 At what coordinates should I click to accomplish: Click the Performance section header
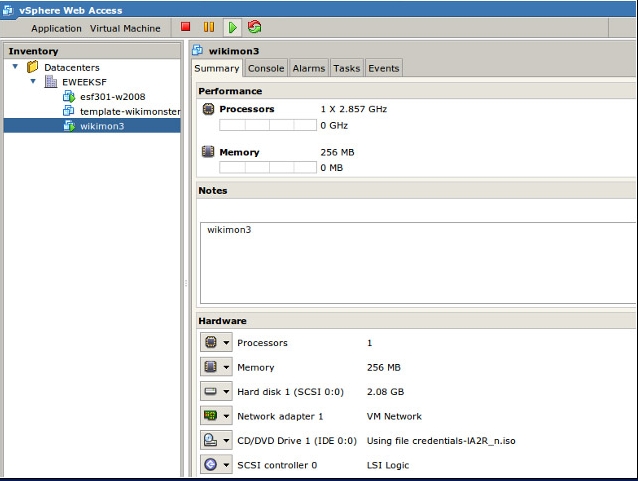click(x=416, y=91)
